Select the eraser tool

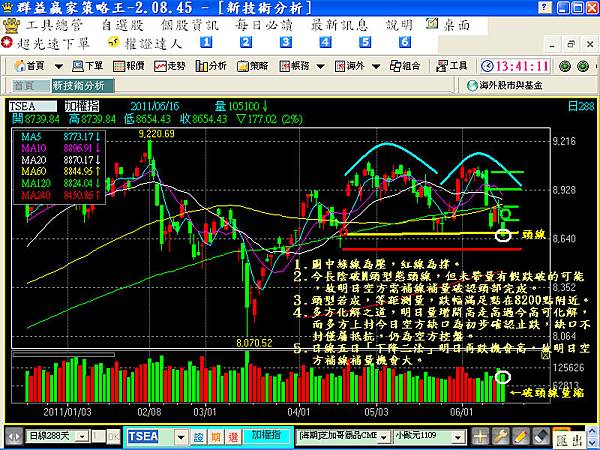(540, 436)
